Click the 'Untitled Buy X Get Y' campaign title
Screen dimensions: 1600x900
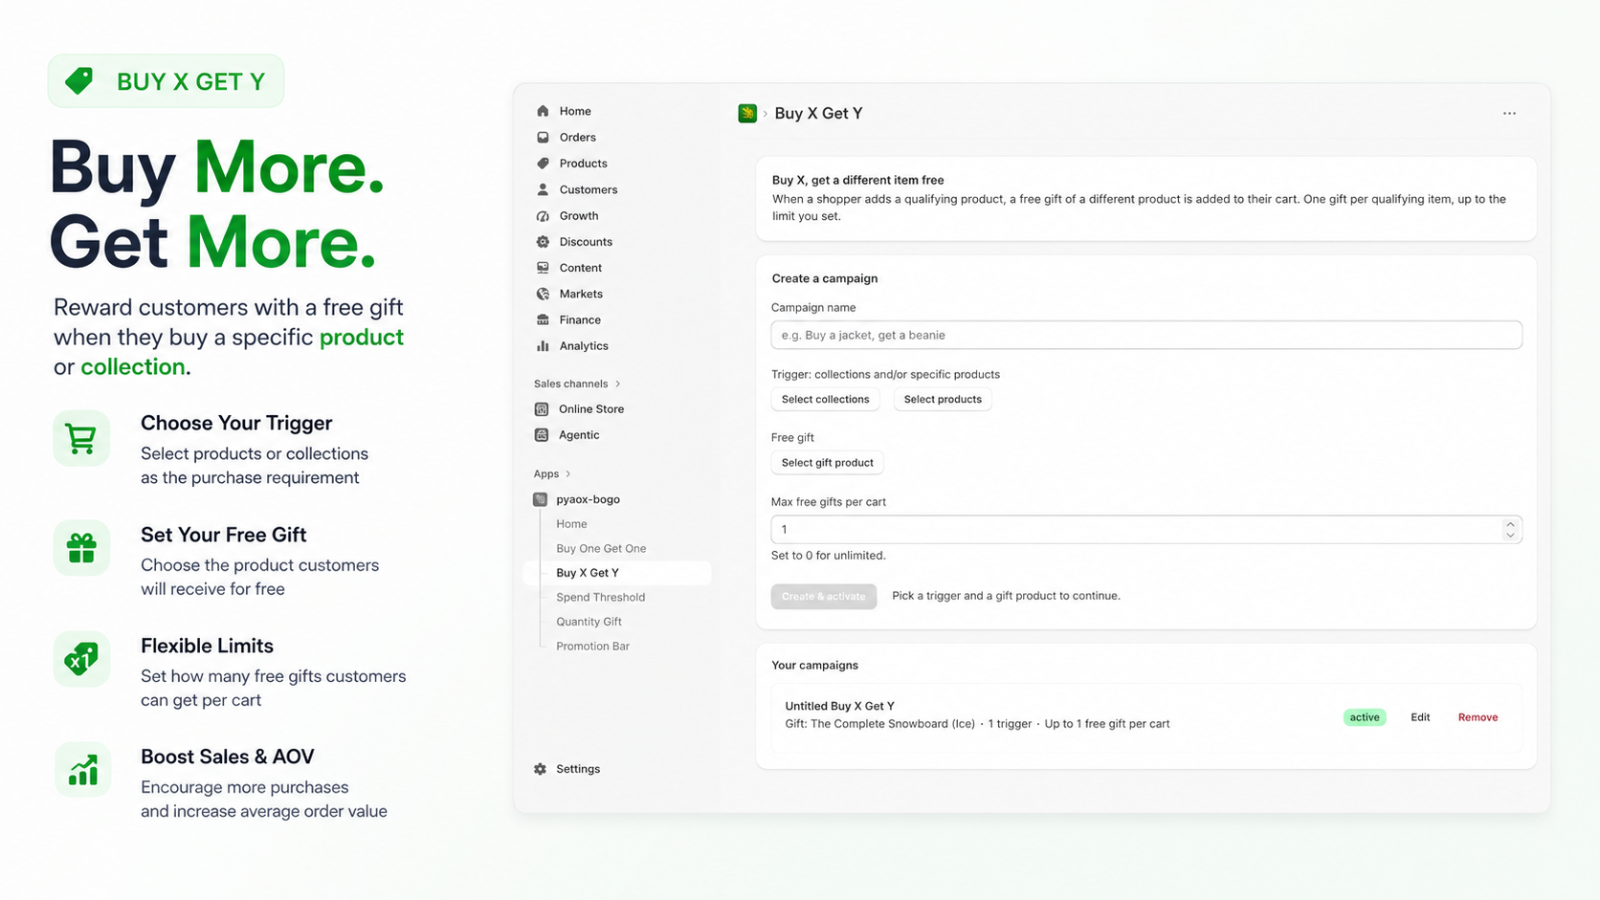pos(839,706)
